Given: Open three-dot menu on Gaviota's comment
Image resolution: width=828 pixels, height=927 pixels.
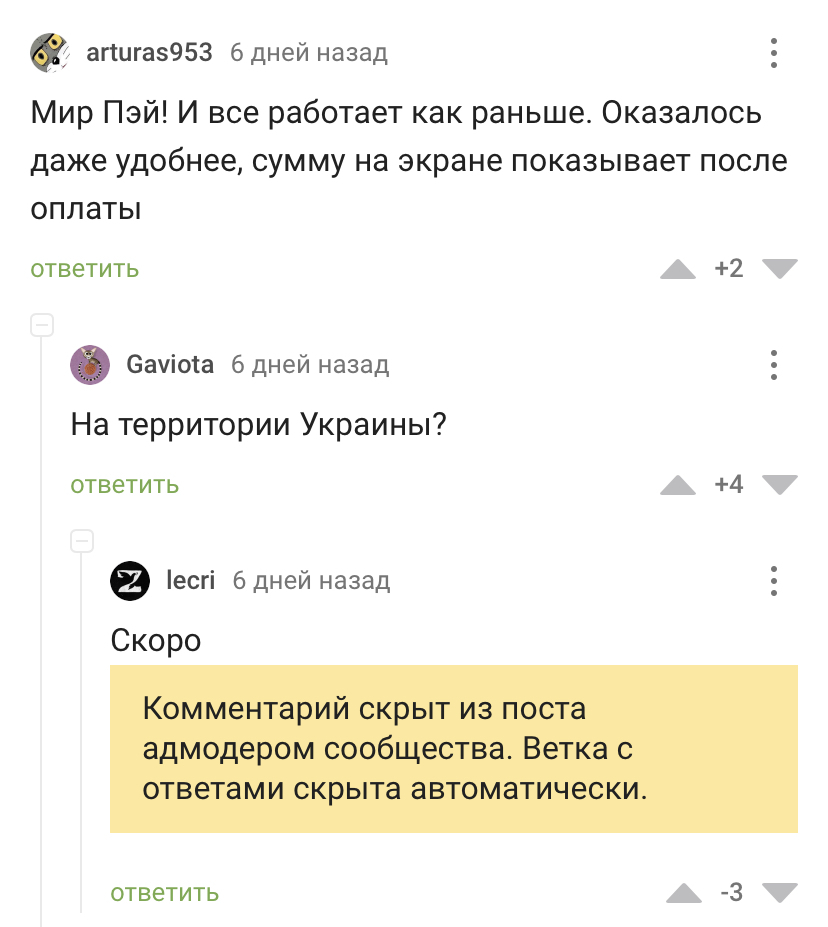Looking at the screenshot, I should click(x=774, y=365).
